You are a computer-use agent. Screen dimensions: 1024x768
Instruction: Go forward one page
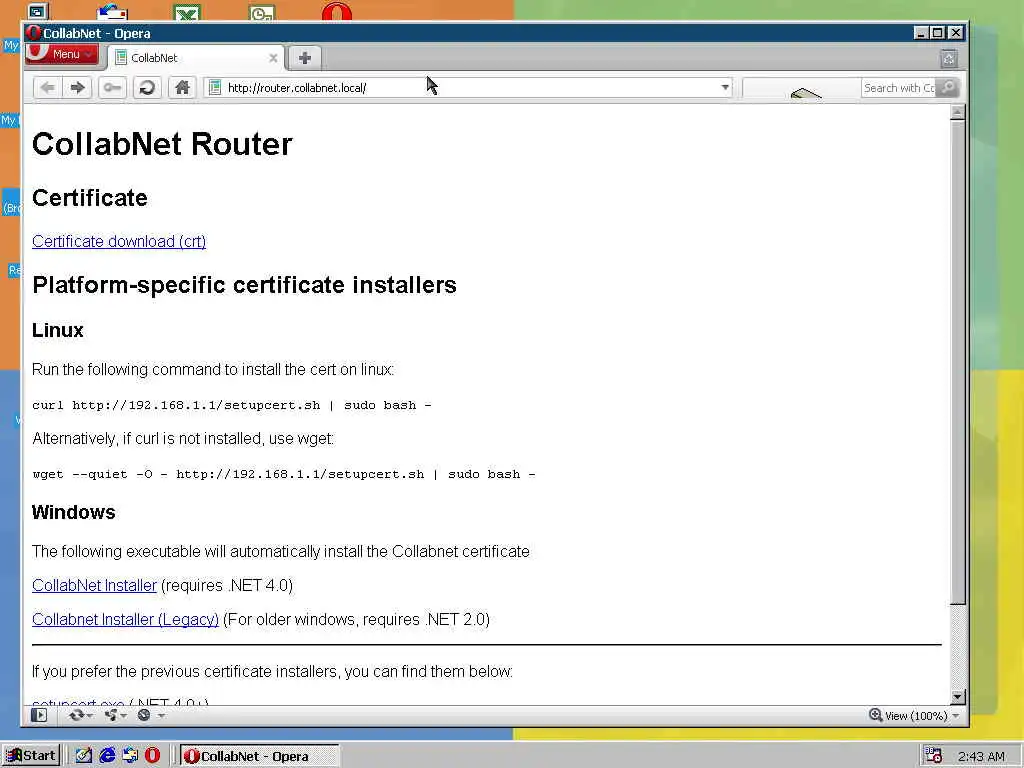click(78, 88)
